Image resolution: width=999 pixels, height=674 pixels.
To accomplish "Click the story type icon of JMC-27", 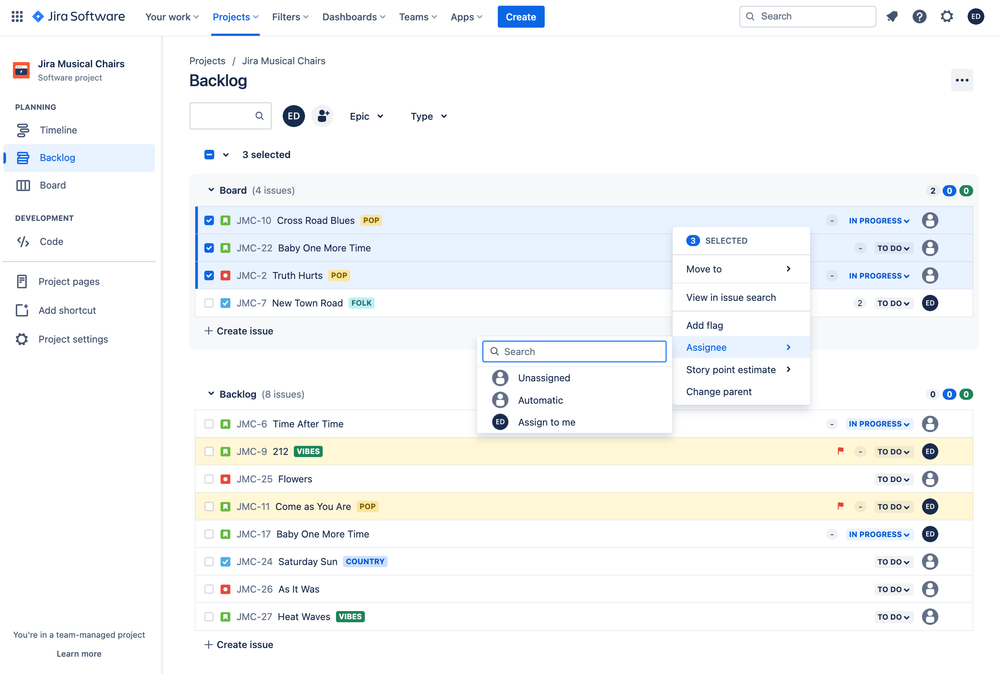I will click(226, 617).
